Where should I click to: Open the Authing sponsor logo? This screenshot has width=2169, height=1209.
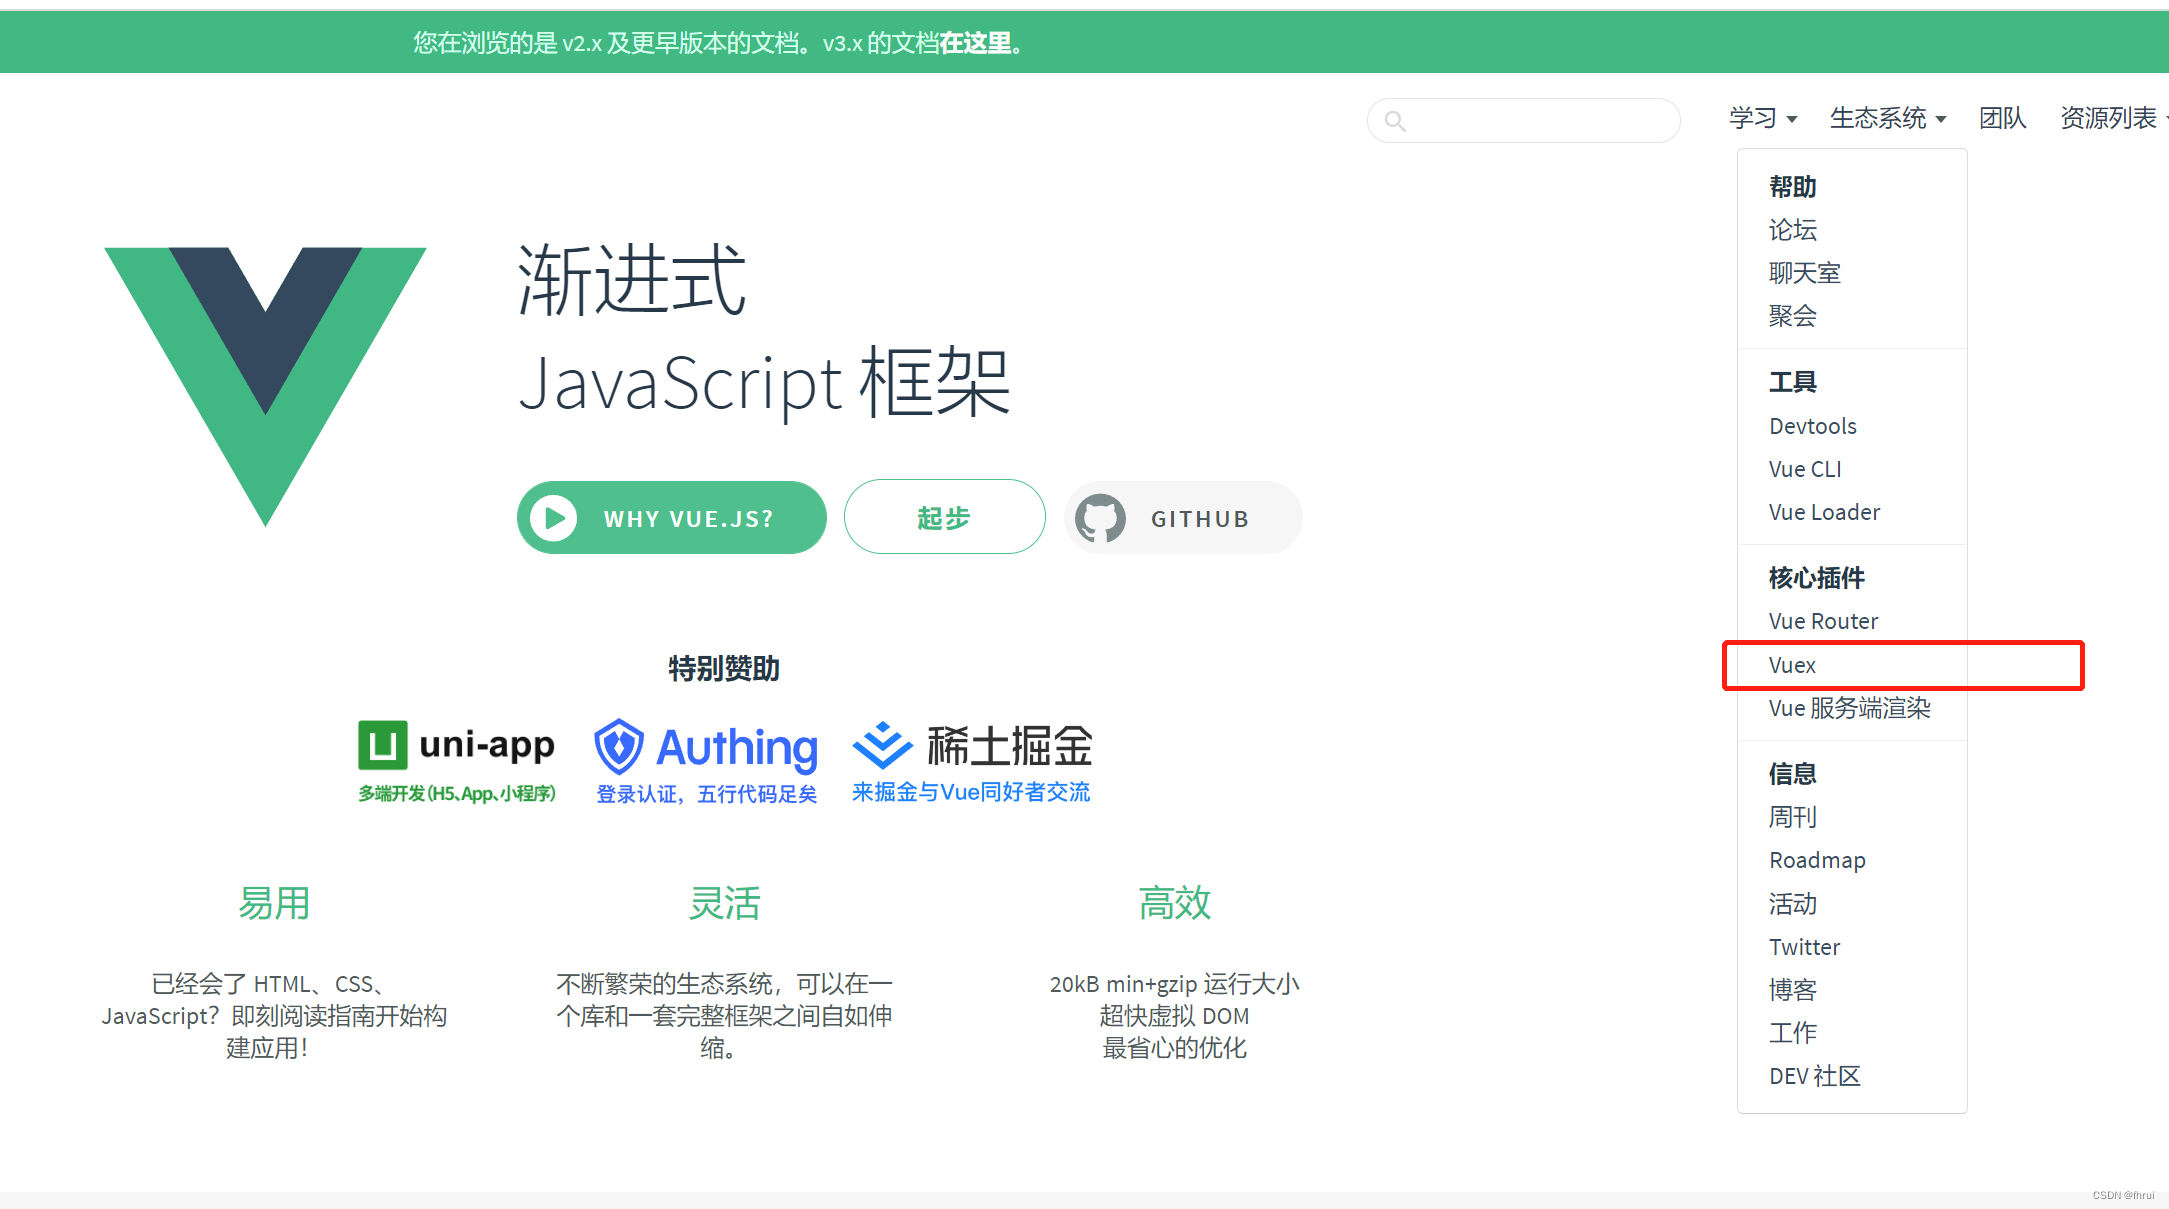(x=706, y=761)
